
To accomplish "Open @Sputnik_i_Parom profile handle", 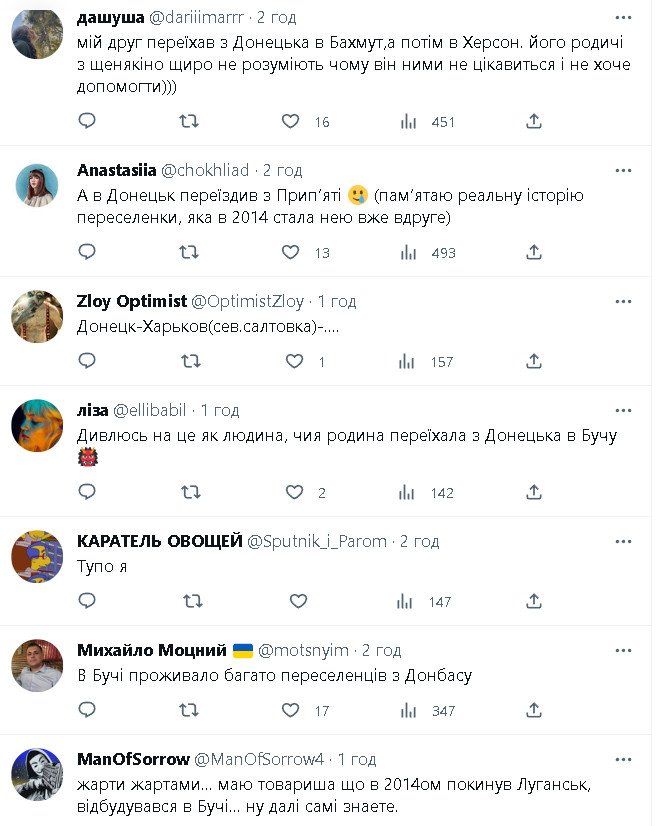I will pyautogui.click(x=316, y=541).
